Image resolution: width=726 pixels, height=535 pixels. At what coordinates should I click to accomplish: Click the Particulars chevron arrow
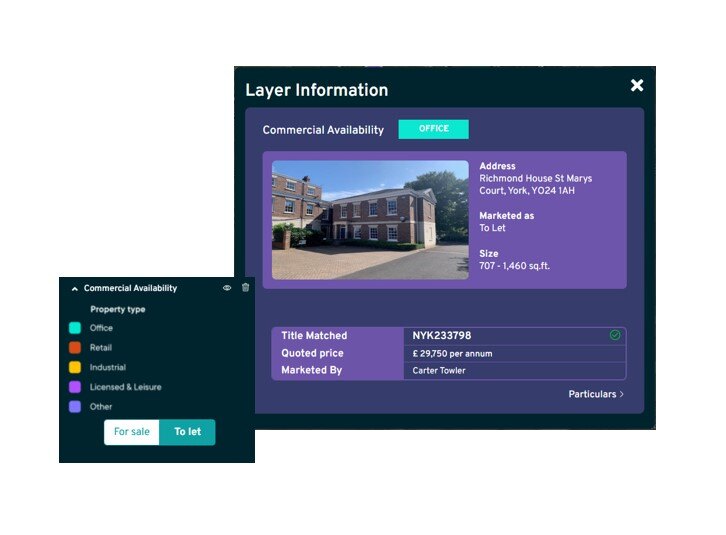[621, 394]
